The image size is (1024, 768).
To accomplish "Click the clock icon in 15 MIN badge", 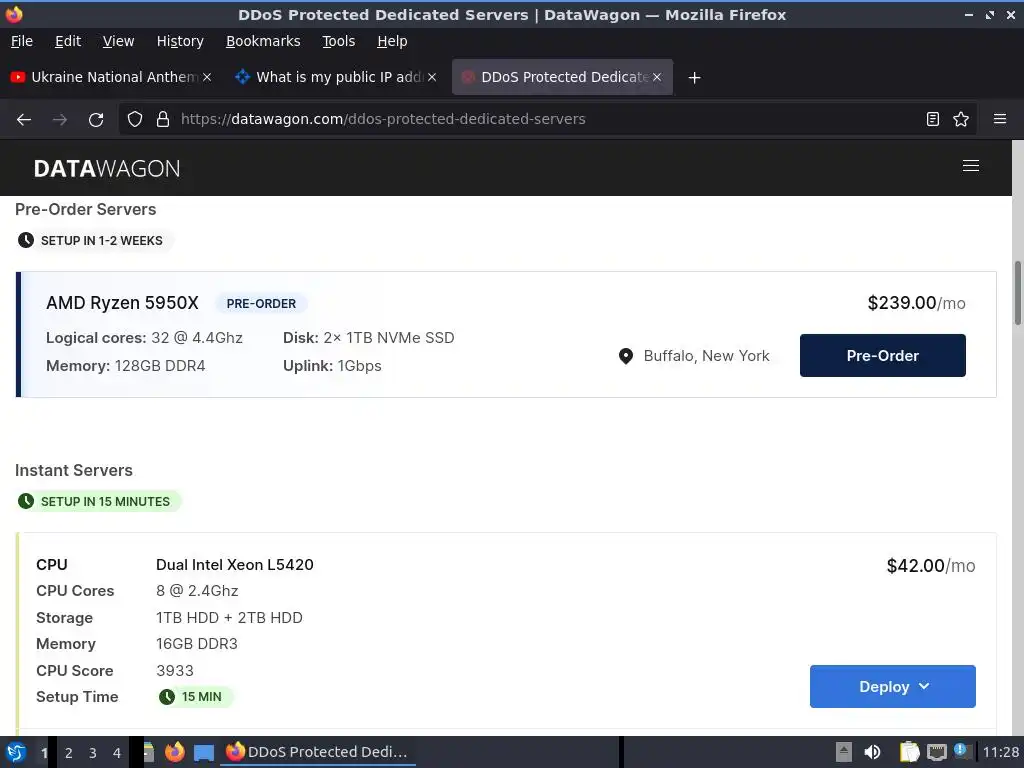I will [167, 697].
